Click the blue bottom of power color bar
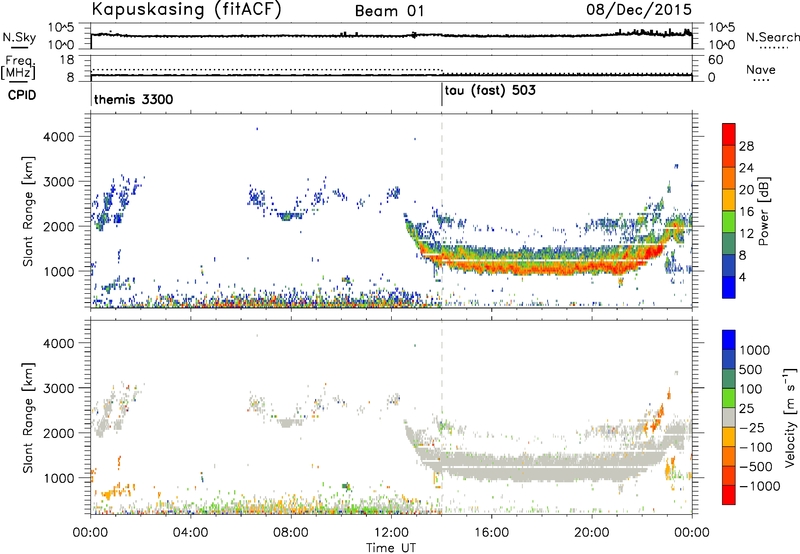This screenshot has width=800, height=554. coord(729,287)
